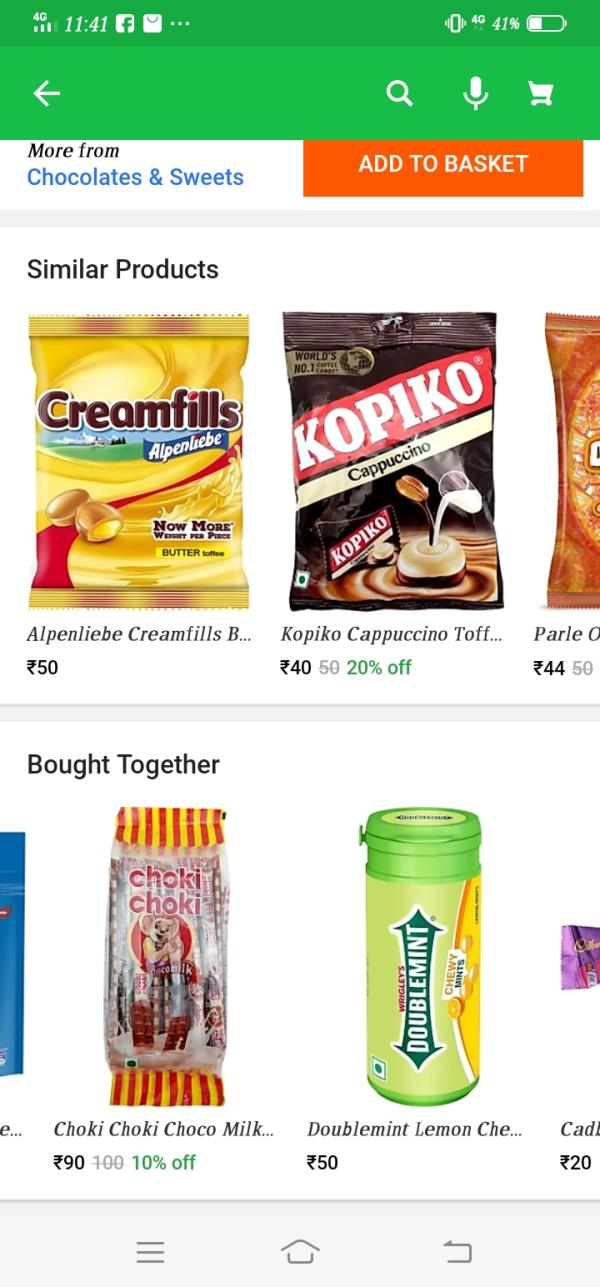Tap the Android back navigation icon
The width and height of the screenshot is (600, 1287).
click(457, 1251)
